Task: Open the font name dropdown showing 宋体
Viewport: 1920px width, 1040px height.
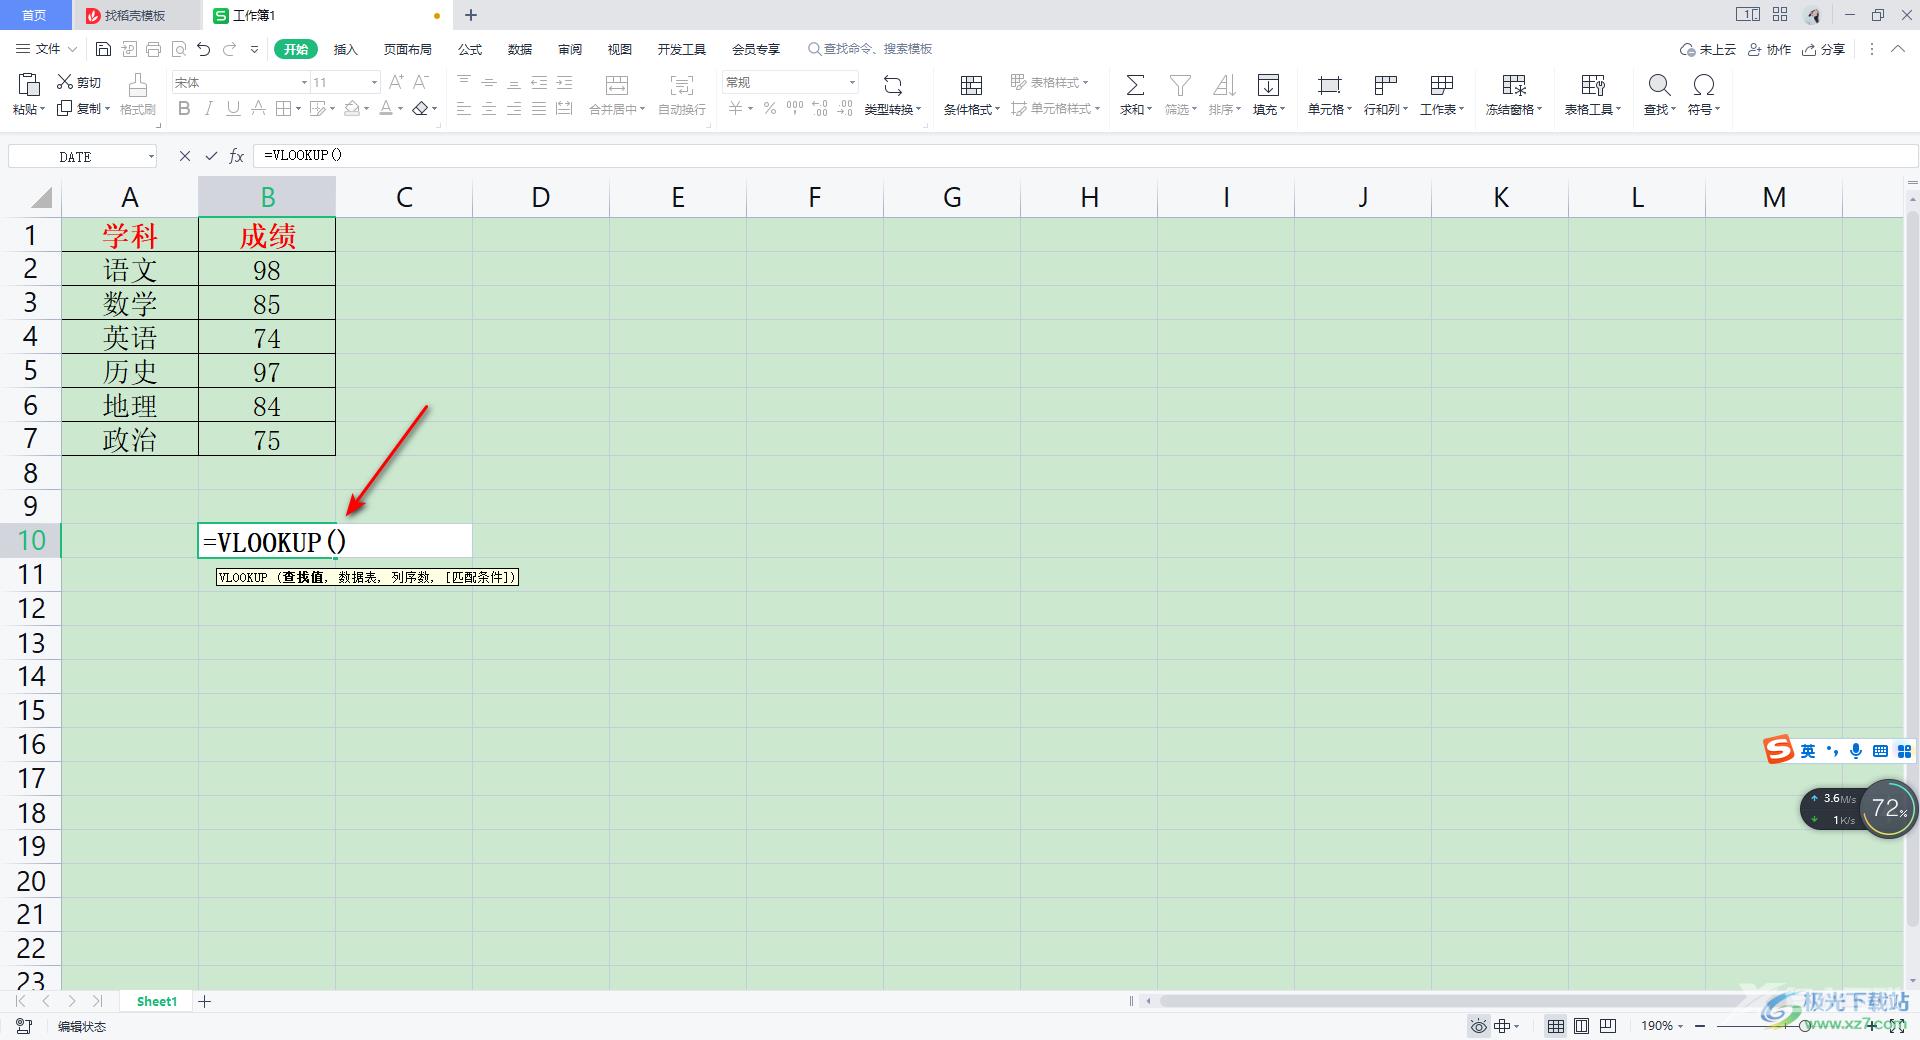Action: point(304,82)
